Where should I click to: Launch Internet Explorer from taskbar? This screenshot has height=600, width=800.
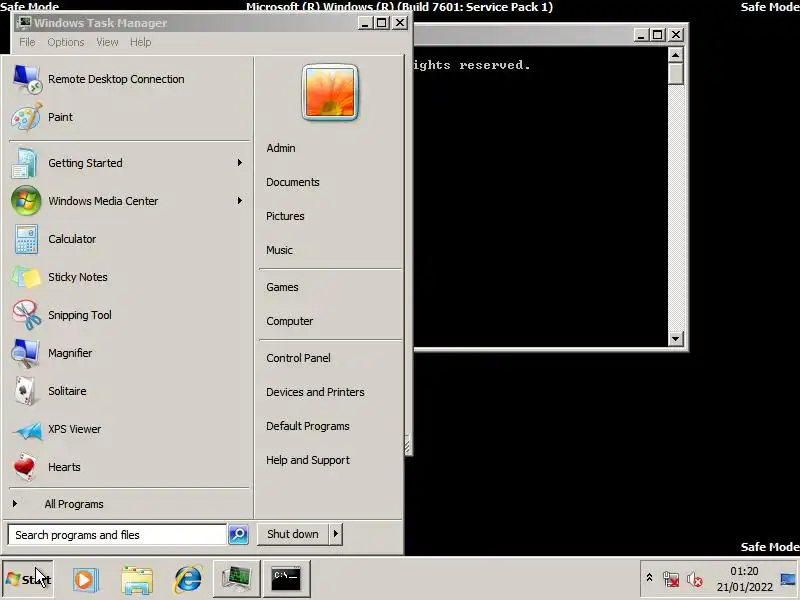tap(188, 579)
